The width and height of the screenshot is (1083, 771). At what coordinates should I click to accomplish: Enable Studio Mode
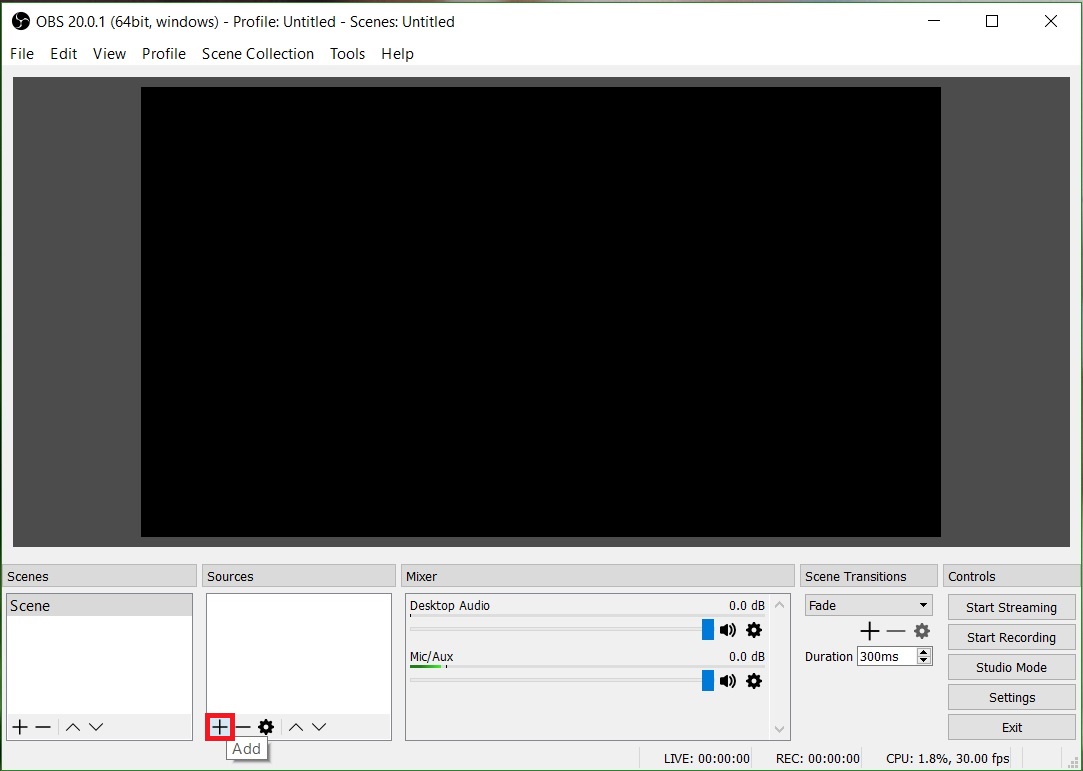pos(1011,667)
